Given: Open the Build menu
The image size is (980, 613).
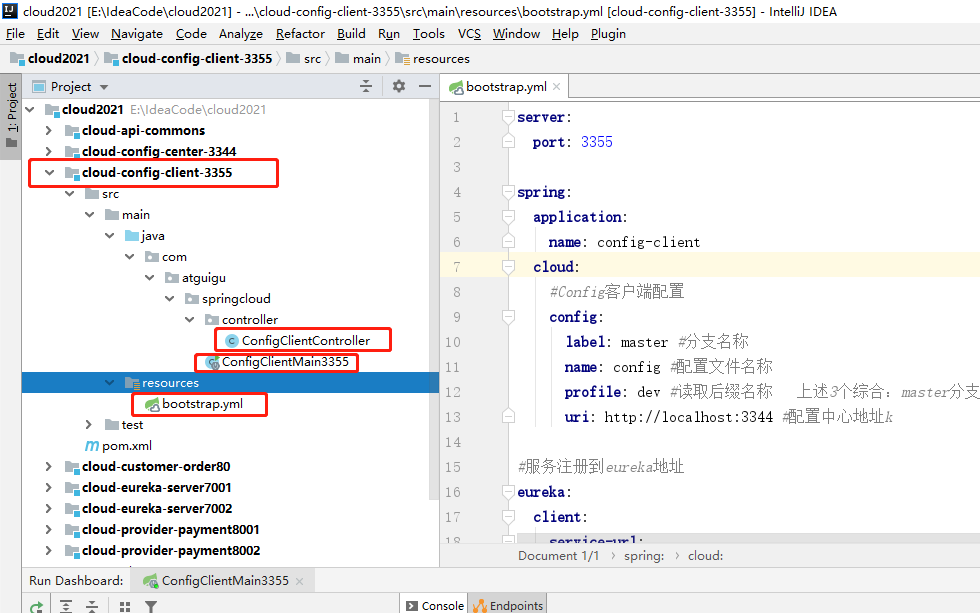Looking at the screenshot, I should 351,34.
